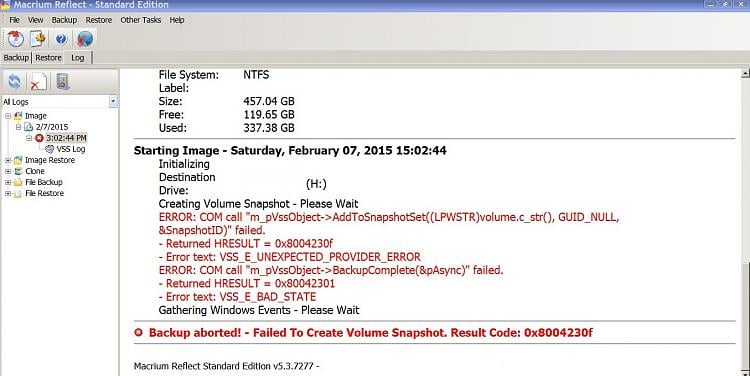Click the BackupComplete COM call error line
This screenshot has height=376, width=750.
(x=331, y=270)
